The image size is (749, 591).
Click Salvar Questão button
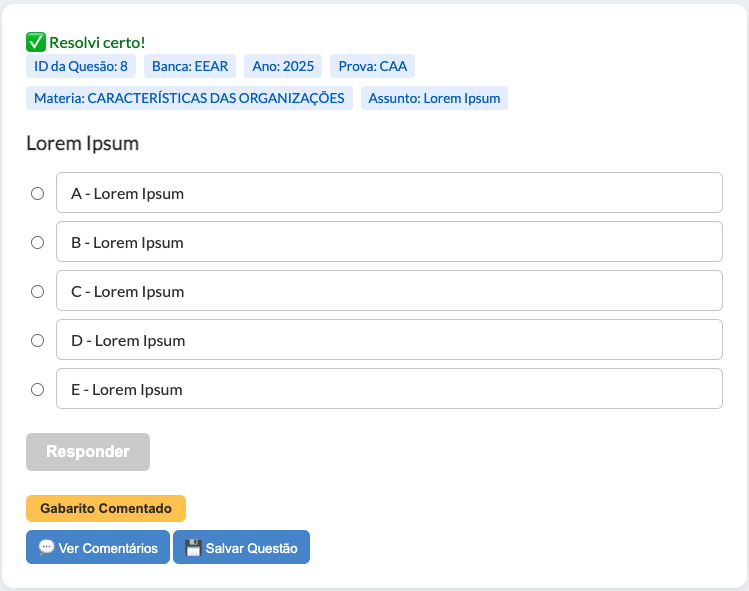pos(241,548)
